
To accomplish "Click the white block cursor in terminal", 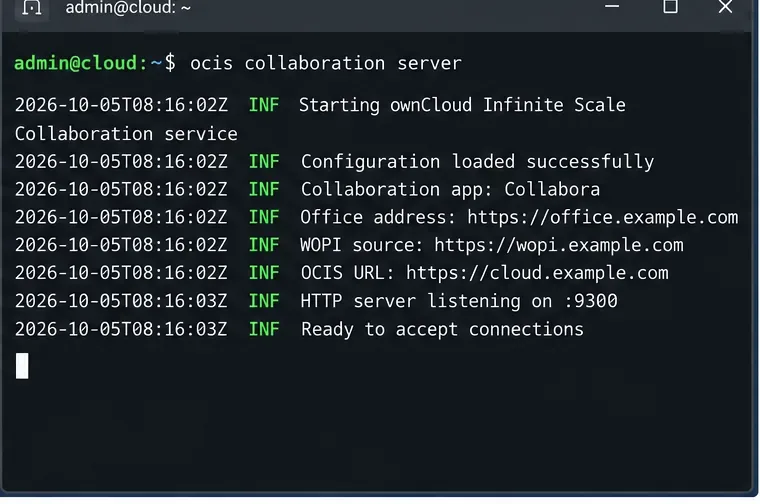I will coord(22,366).
